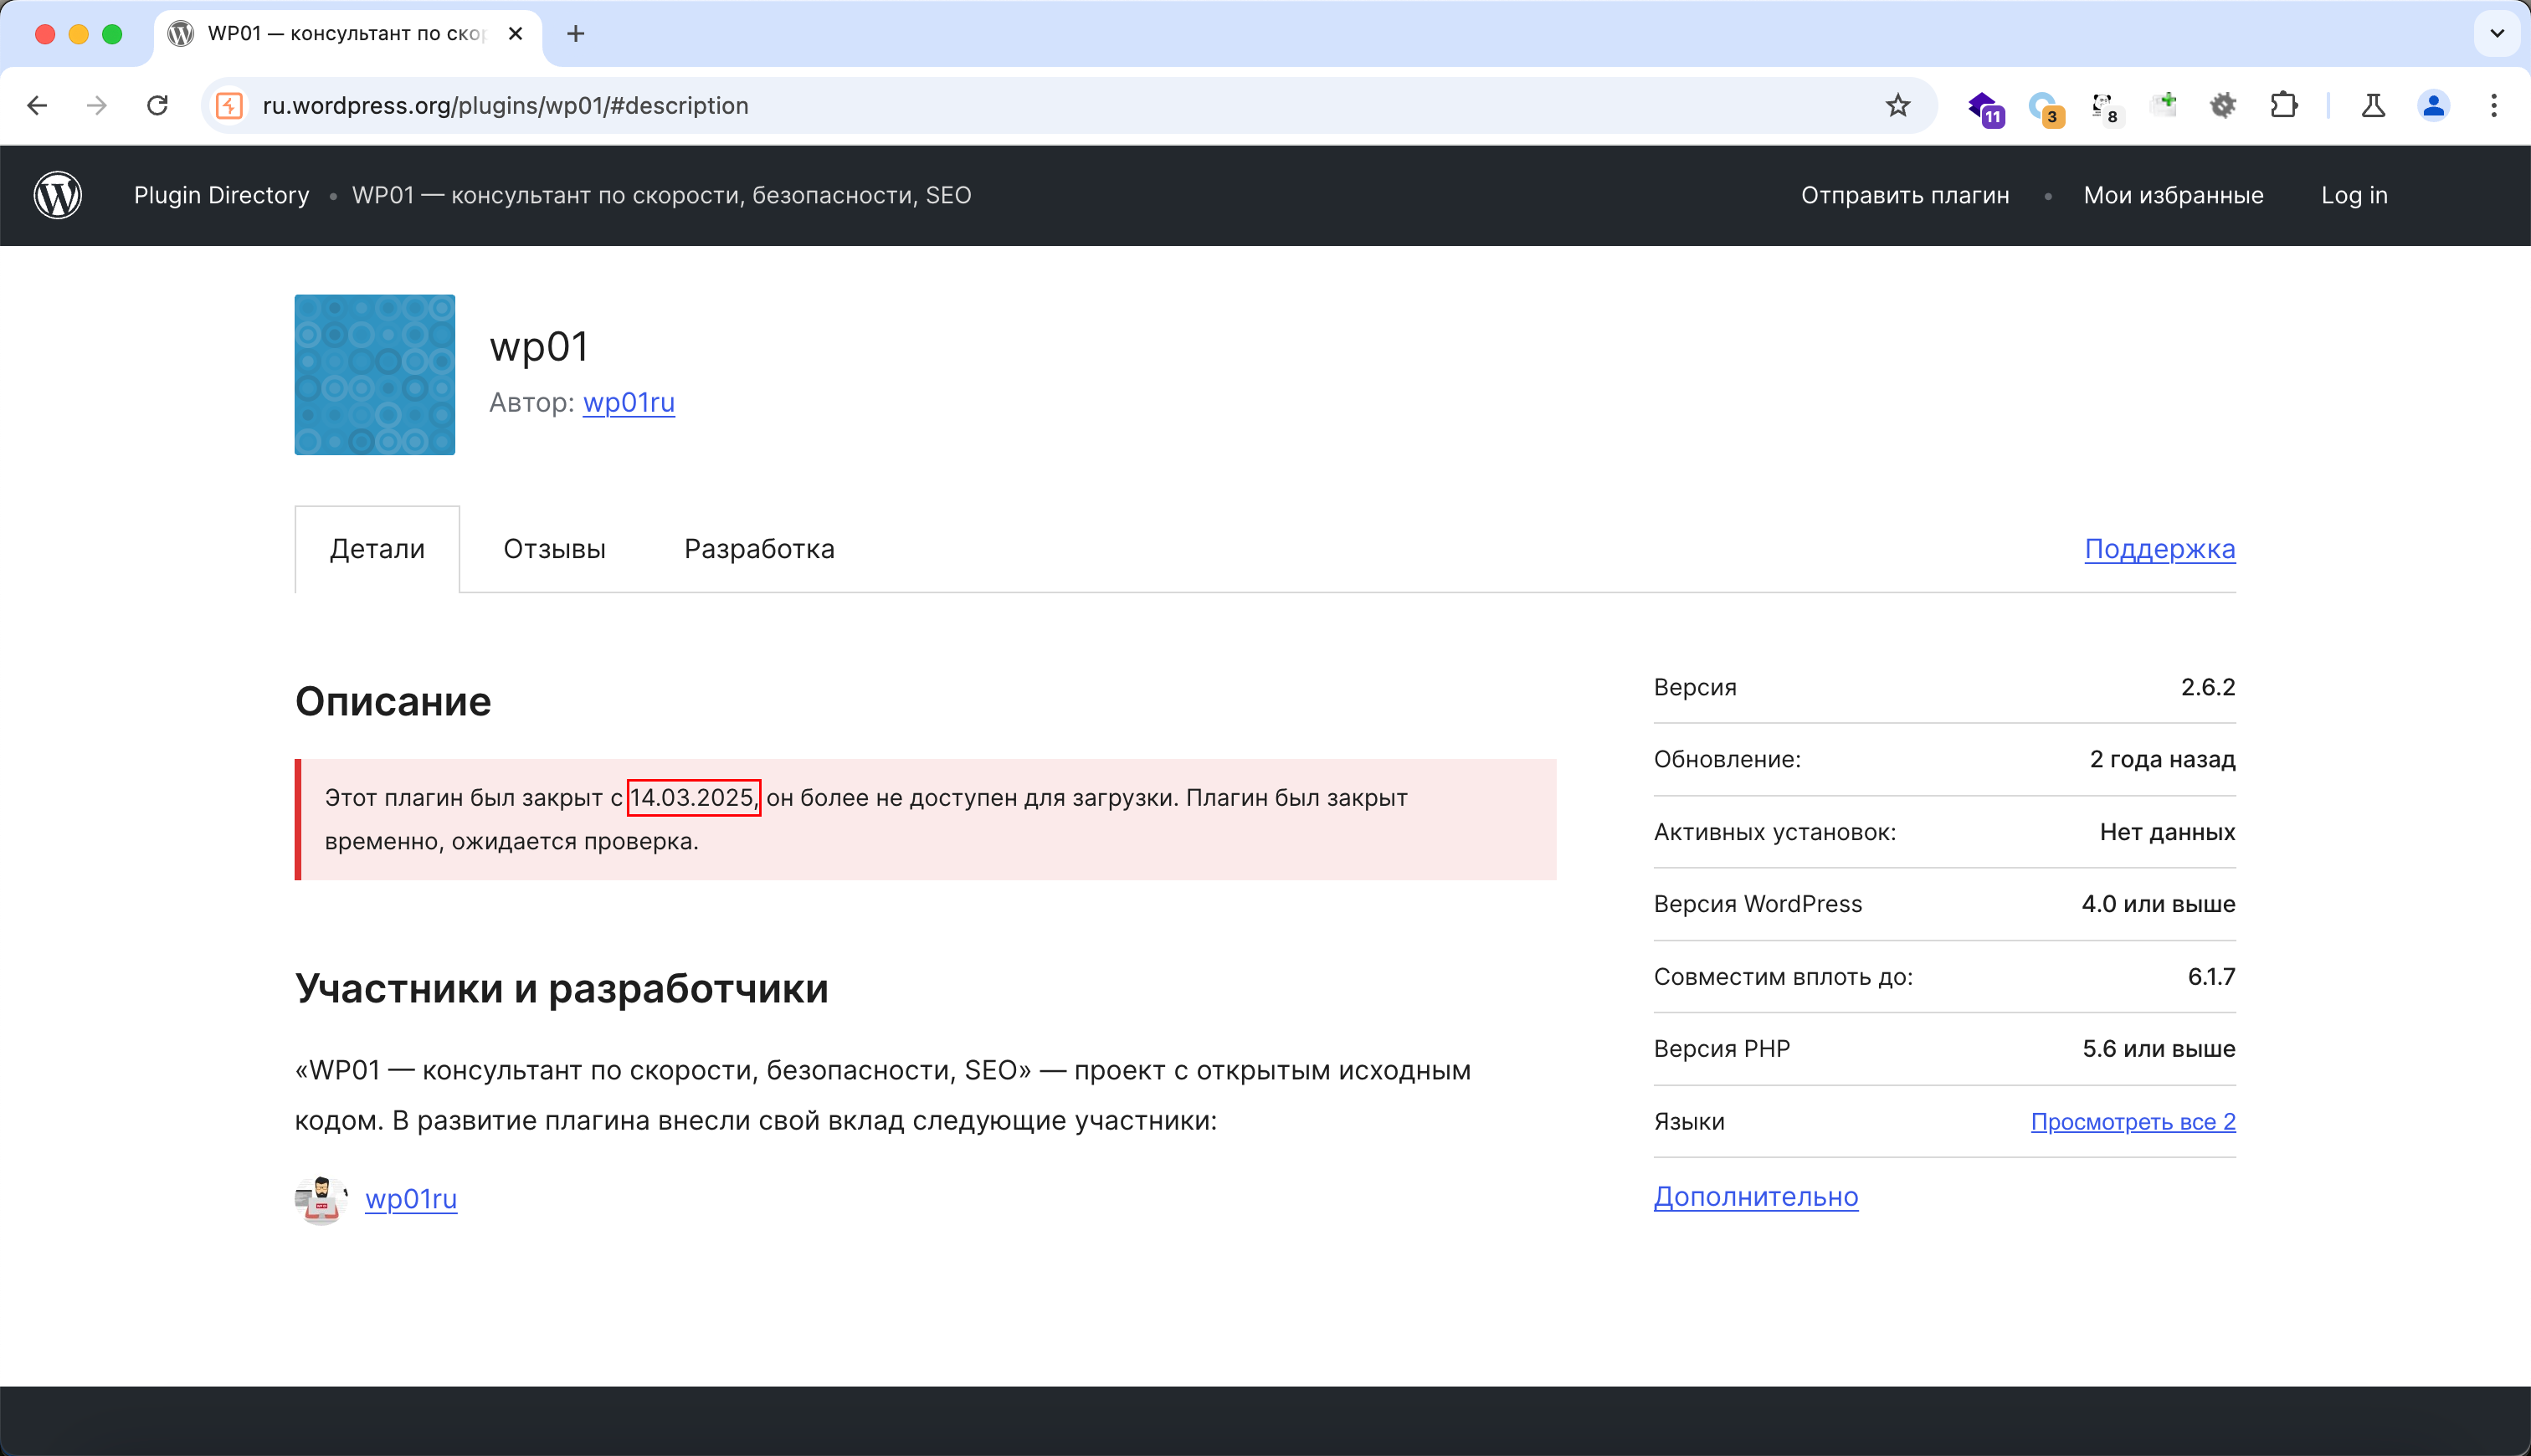This screenshot has height=1456, width=2531.
Task: Click the update value 2 года назад
Action: 2162,760
